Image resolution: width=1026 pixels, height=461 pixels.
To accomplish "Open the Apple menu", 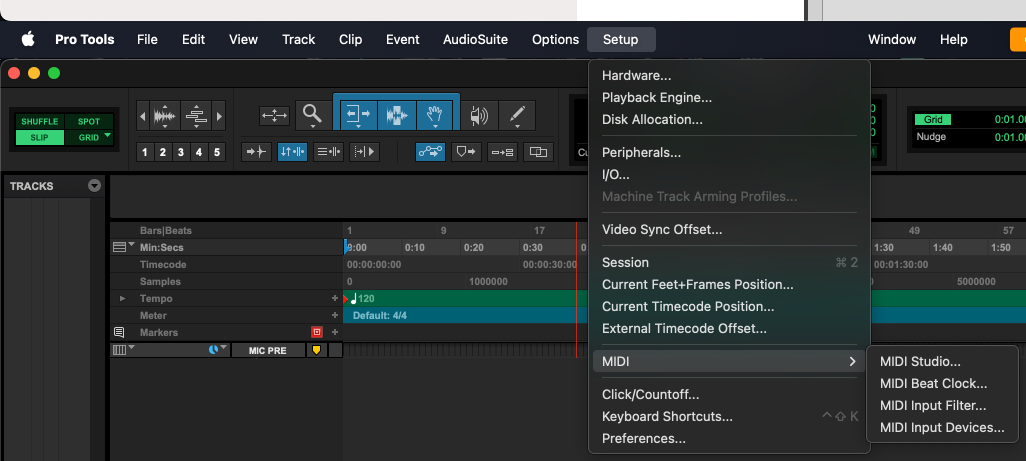I will coord(27,39).
